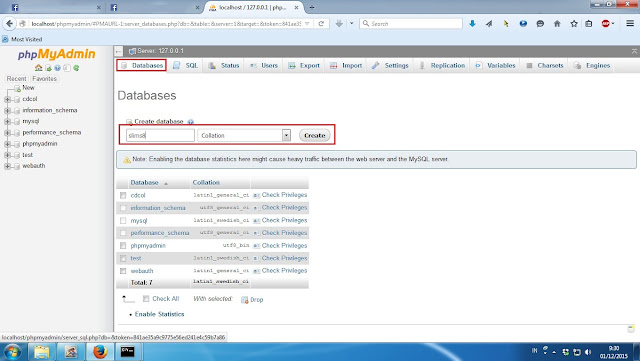Screen dimensions: 640x361
Task: Click the database name input field
Action: click(x=160, y=135)
